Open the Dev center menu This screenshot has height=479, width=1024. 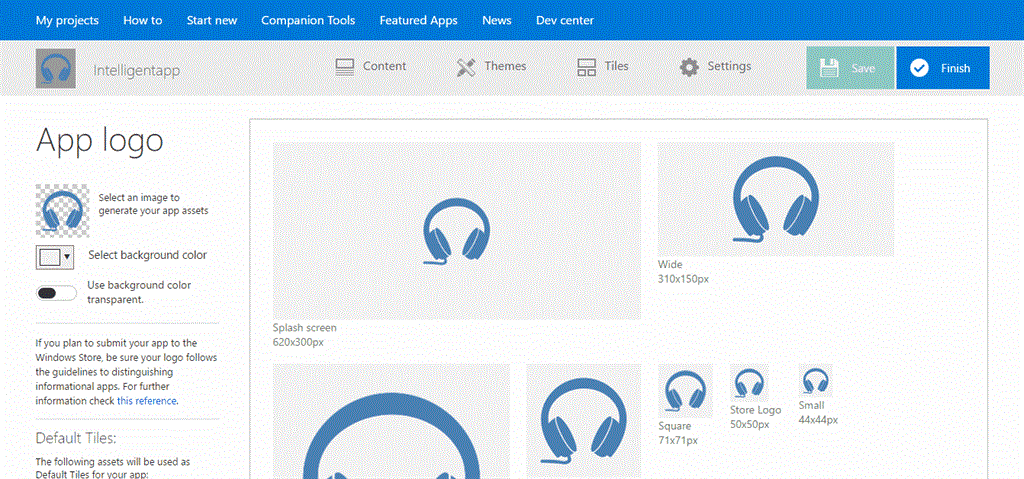click(x=564, y=20)
